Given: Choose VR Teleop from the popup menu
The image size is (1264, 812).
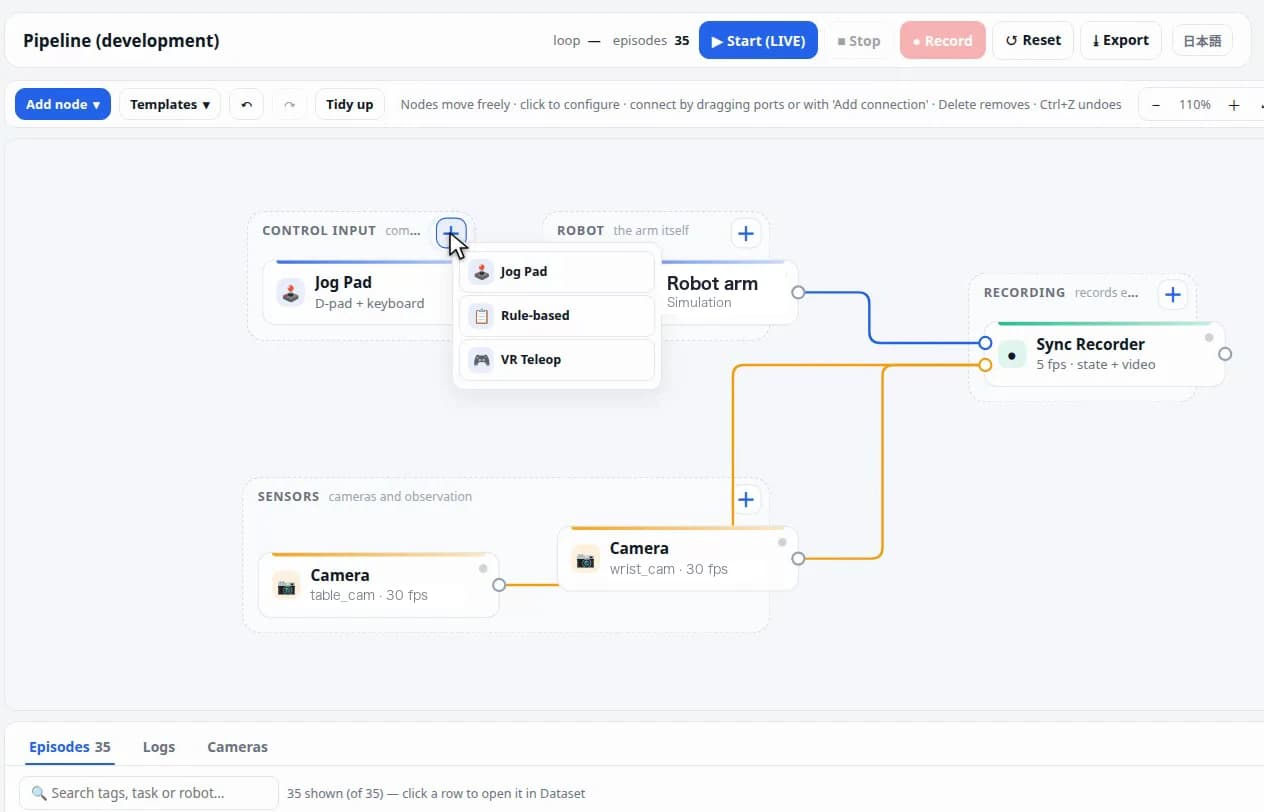Looking at the screenshot, I should pyautogui.click(x=557, y=360).
